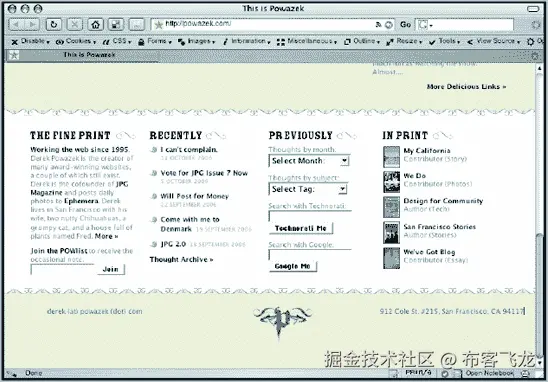The height and width of the screenshot is (382, 548).
Task: Open the Miscellaneous toolbar dropdown
Action: (307, 42)
